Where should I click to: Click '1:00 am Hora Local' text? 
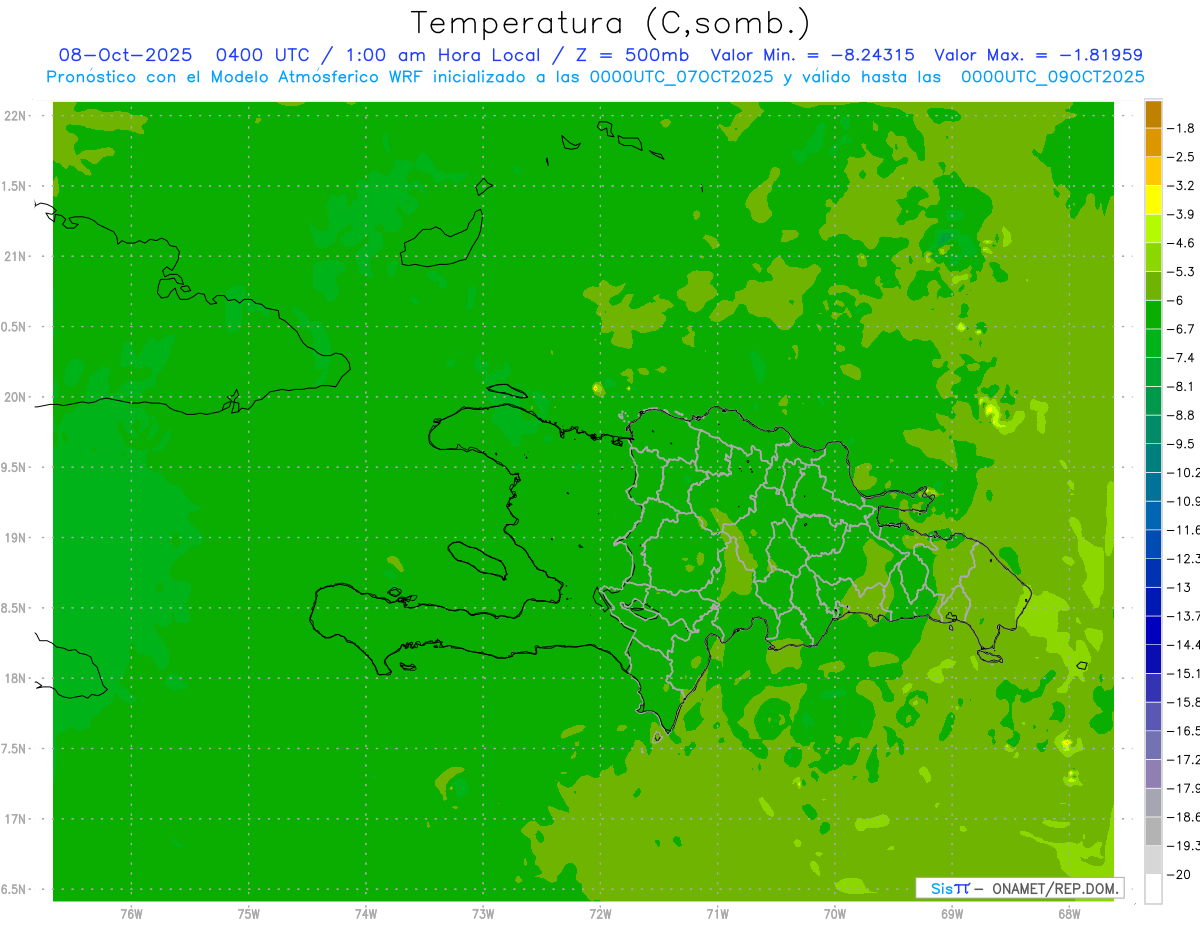(x=442, y=55)
